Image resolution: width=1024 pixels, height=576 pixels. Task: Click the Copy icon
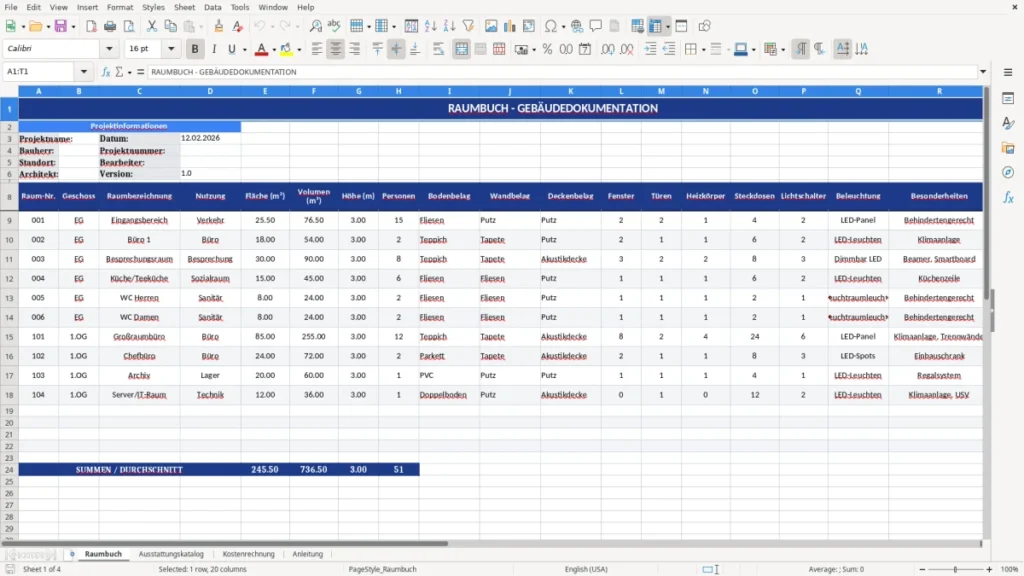tap(170, 26)
